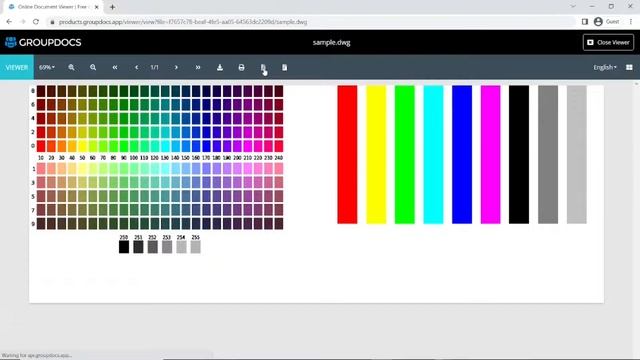Click the tall red color bar
640x360 pixels.
pos(347,155)
